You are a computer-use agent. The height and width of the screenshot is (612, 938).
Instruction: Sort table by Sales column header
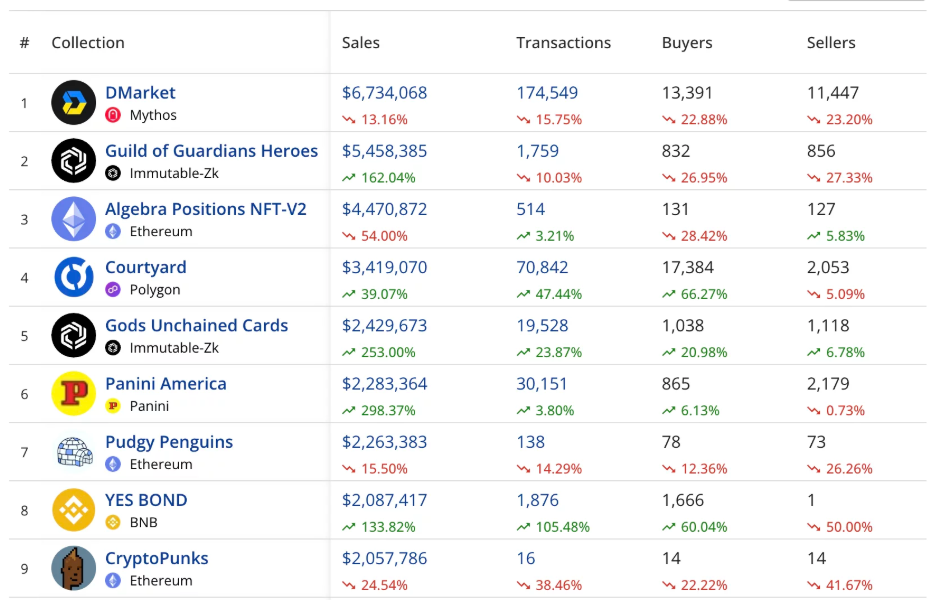361,43
